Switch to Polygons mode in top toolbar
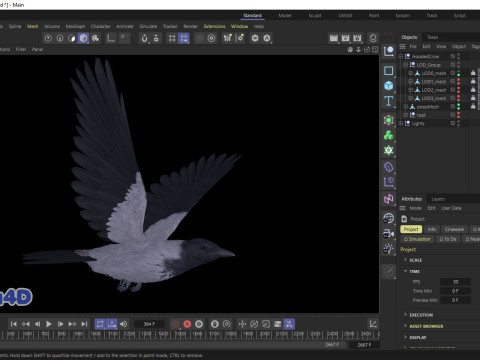The height and width of the screenshot is (360, 480). pyautogui.click(x=72, y=38)
